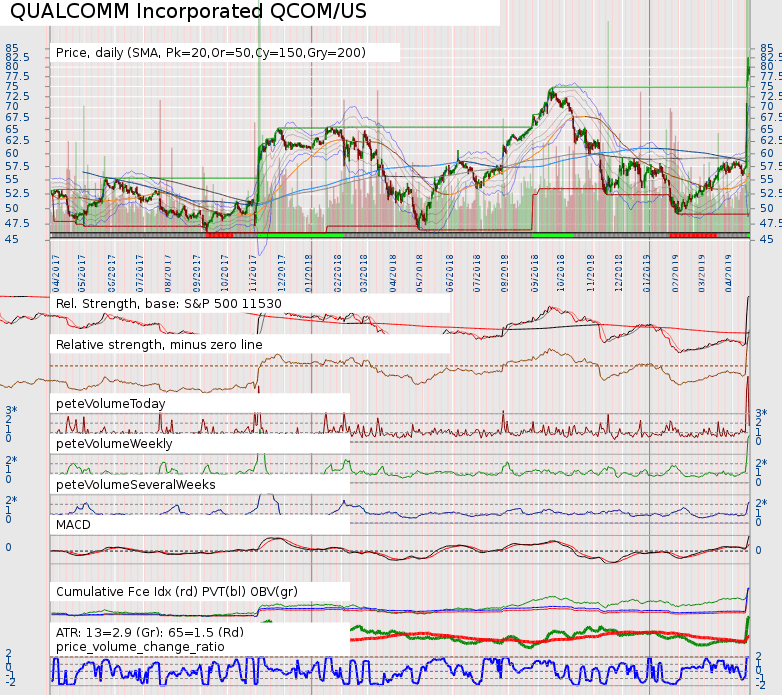Click the 03/2018 date label
The height and width of the screenshot is (695, 782).
[x=364, y=274]
